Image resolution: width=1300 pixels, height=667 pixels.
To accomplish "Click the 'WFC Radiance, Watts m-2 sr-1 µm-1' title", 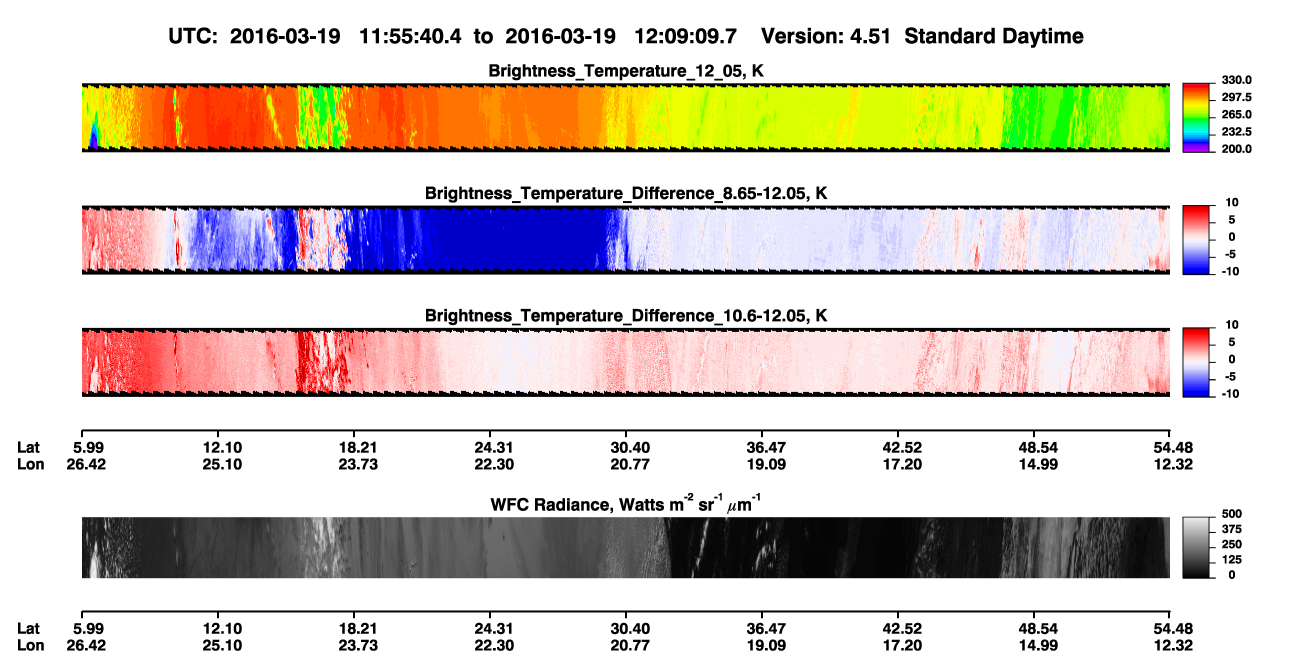I will coord(626,503).
